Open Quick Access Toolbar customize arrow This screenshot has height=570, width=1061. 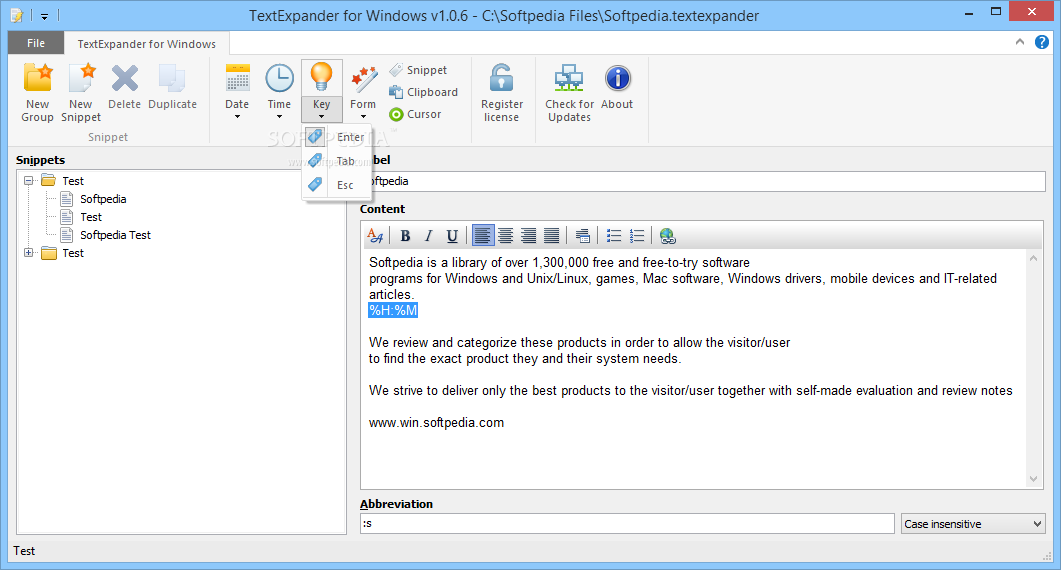tap(44, 16)
